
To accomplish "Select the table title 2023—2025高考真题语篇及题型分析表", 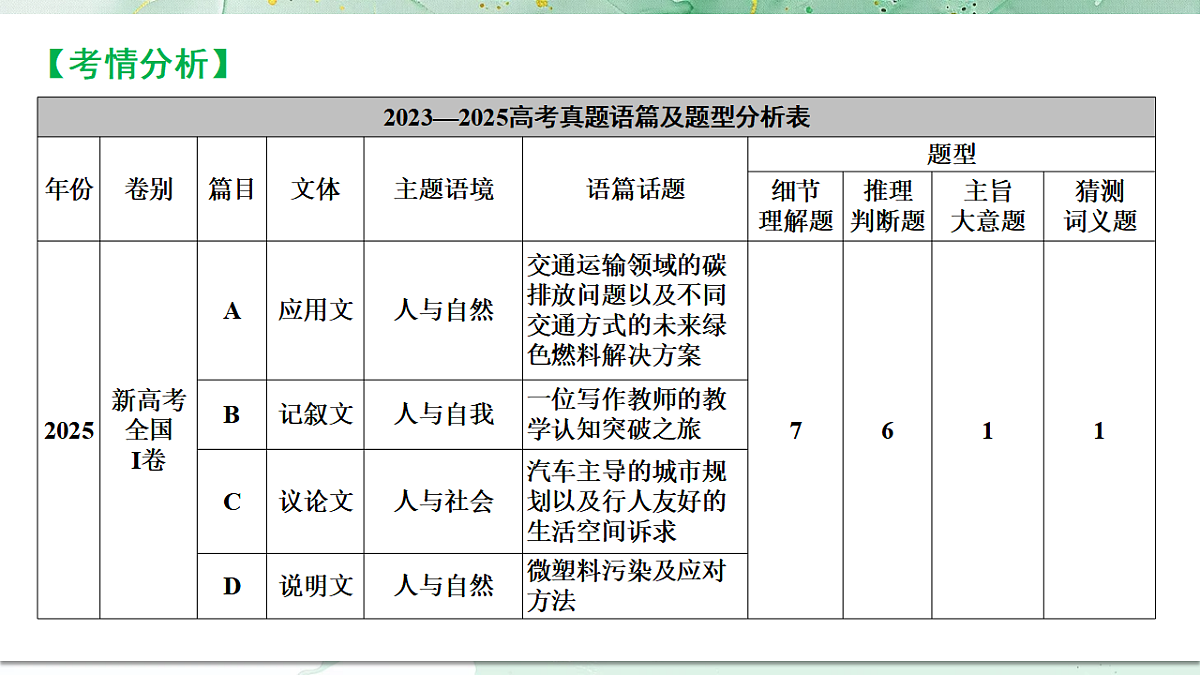I will (x=596, y=118).
